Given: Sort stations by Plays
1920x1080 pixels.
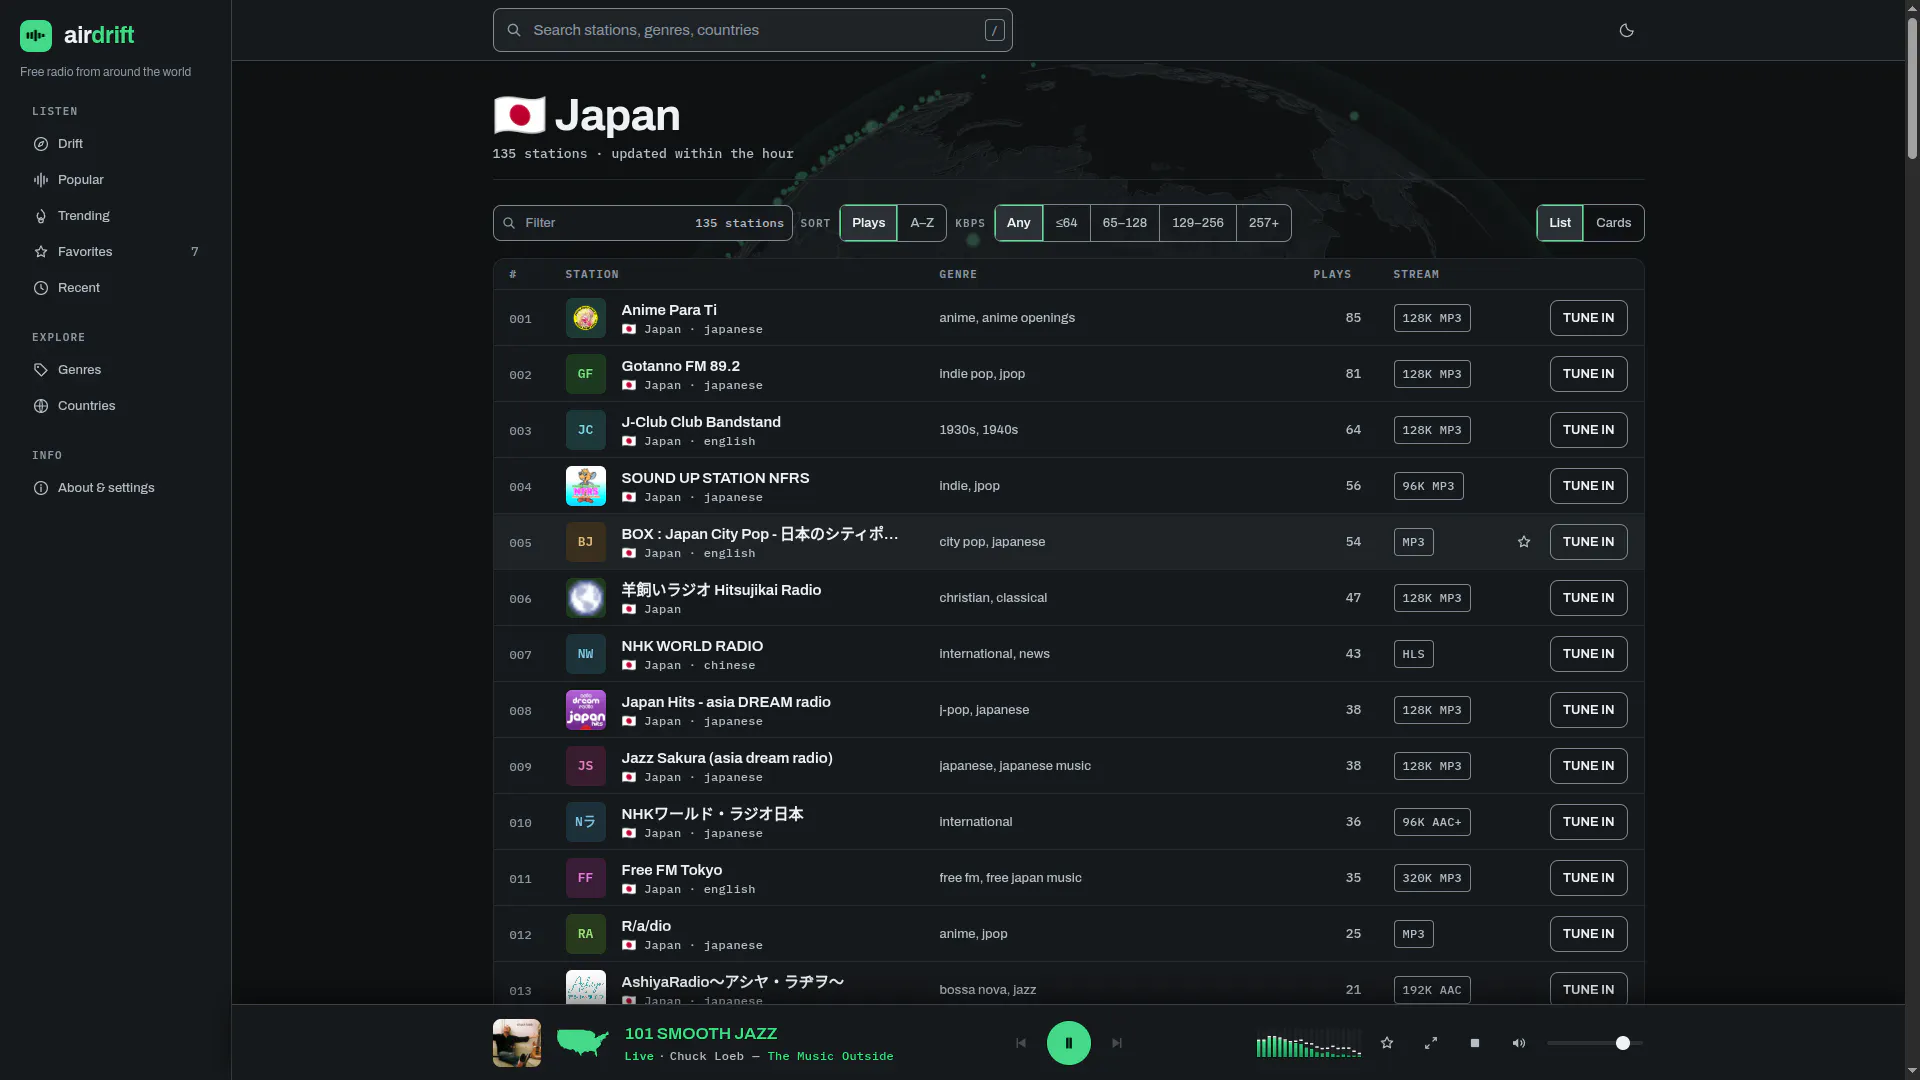Looking at the screenshot, I should coord(869,223).
